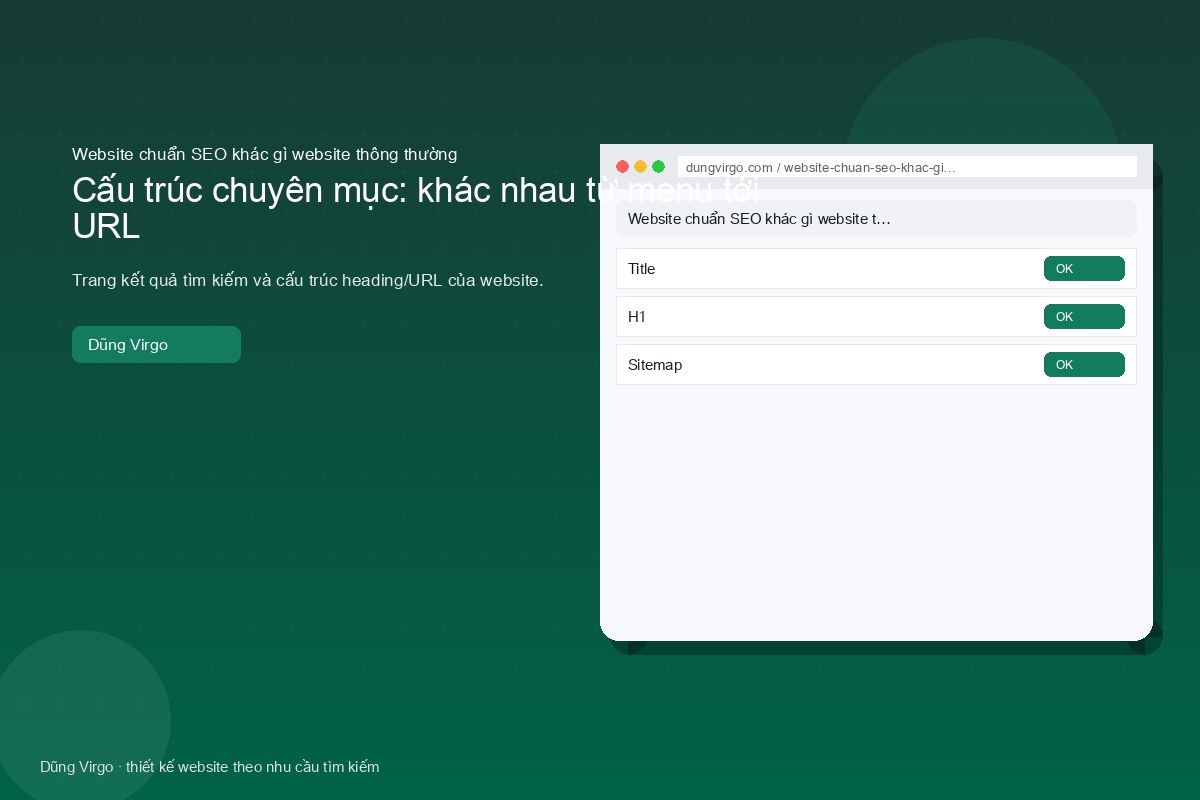1200x800 pixels.
Task: Click footer text 'Dũng Virgo · thiết kế website…'
Action: (x=210, y=767)
